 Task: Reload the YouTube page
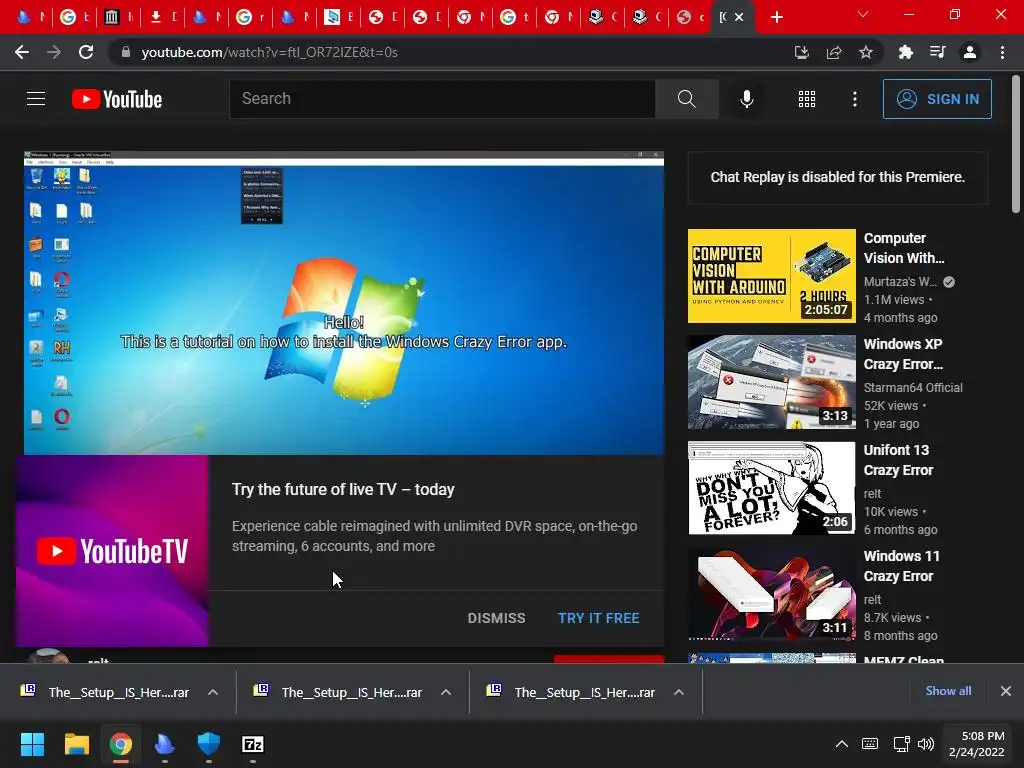[86, 52]
